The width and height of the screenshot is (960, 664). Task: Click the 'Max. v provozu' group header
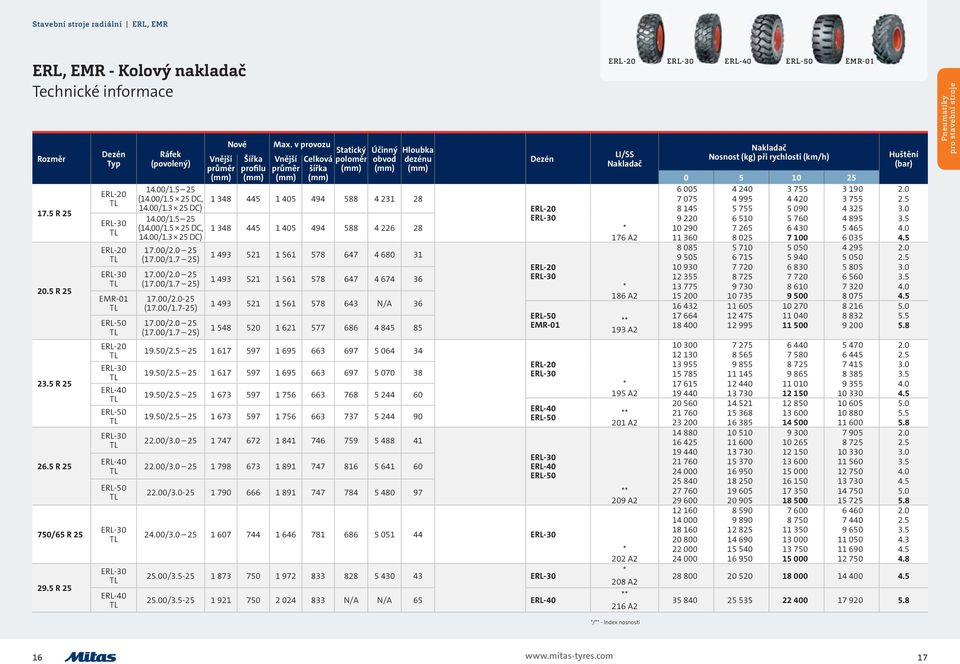[x=302, y=144]
